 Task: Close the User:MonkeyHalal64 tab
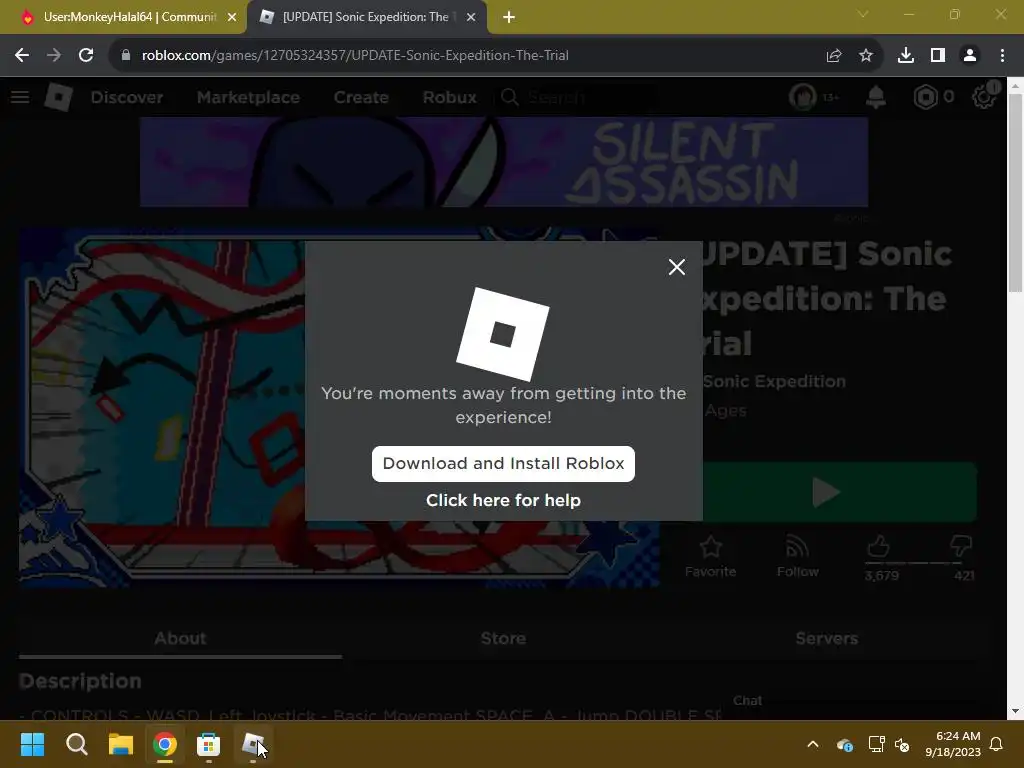pos(232,18)
